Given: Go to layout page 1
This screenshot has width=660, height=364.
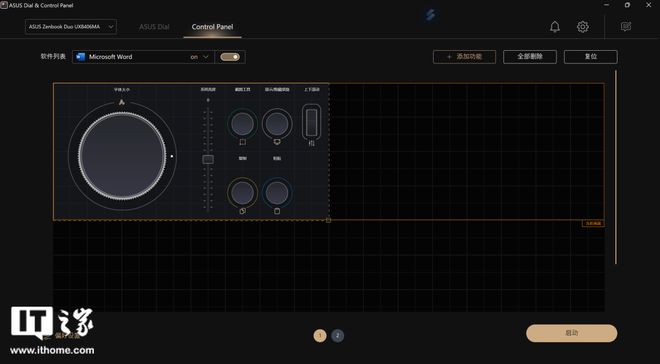Looking at the screenshot, I should point(320,335).
